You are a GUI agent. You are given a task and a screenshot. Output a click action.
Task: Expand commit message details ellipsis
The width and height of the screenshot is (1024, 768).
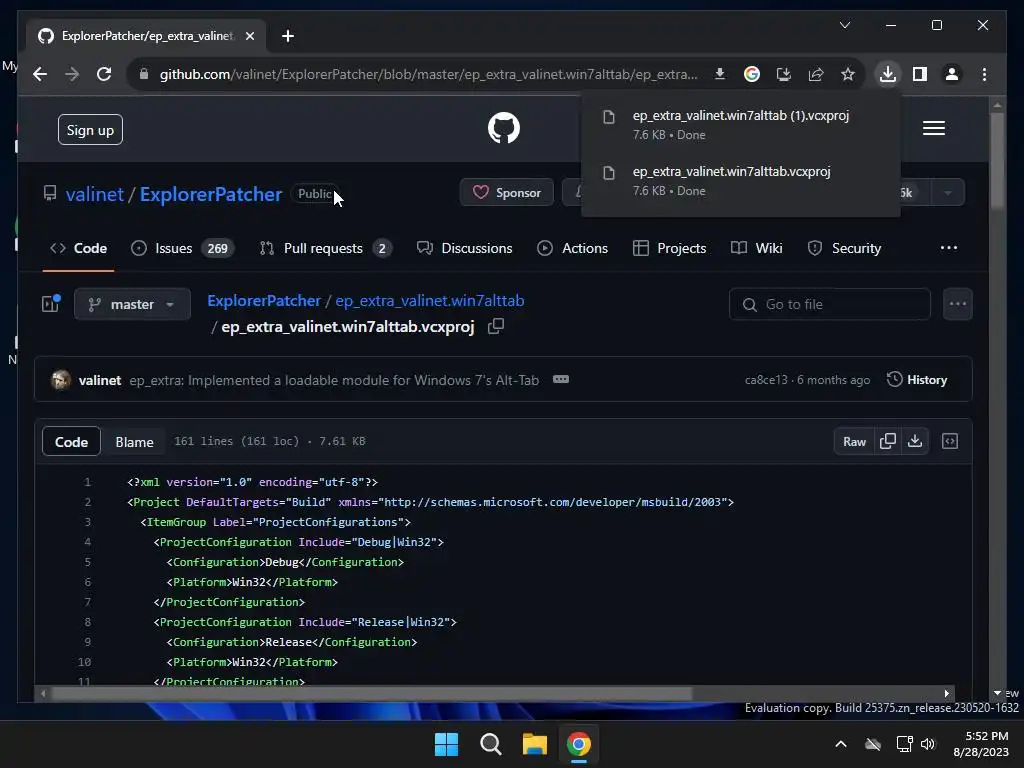[x=560, y=379]
